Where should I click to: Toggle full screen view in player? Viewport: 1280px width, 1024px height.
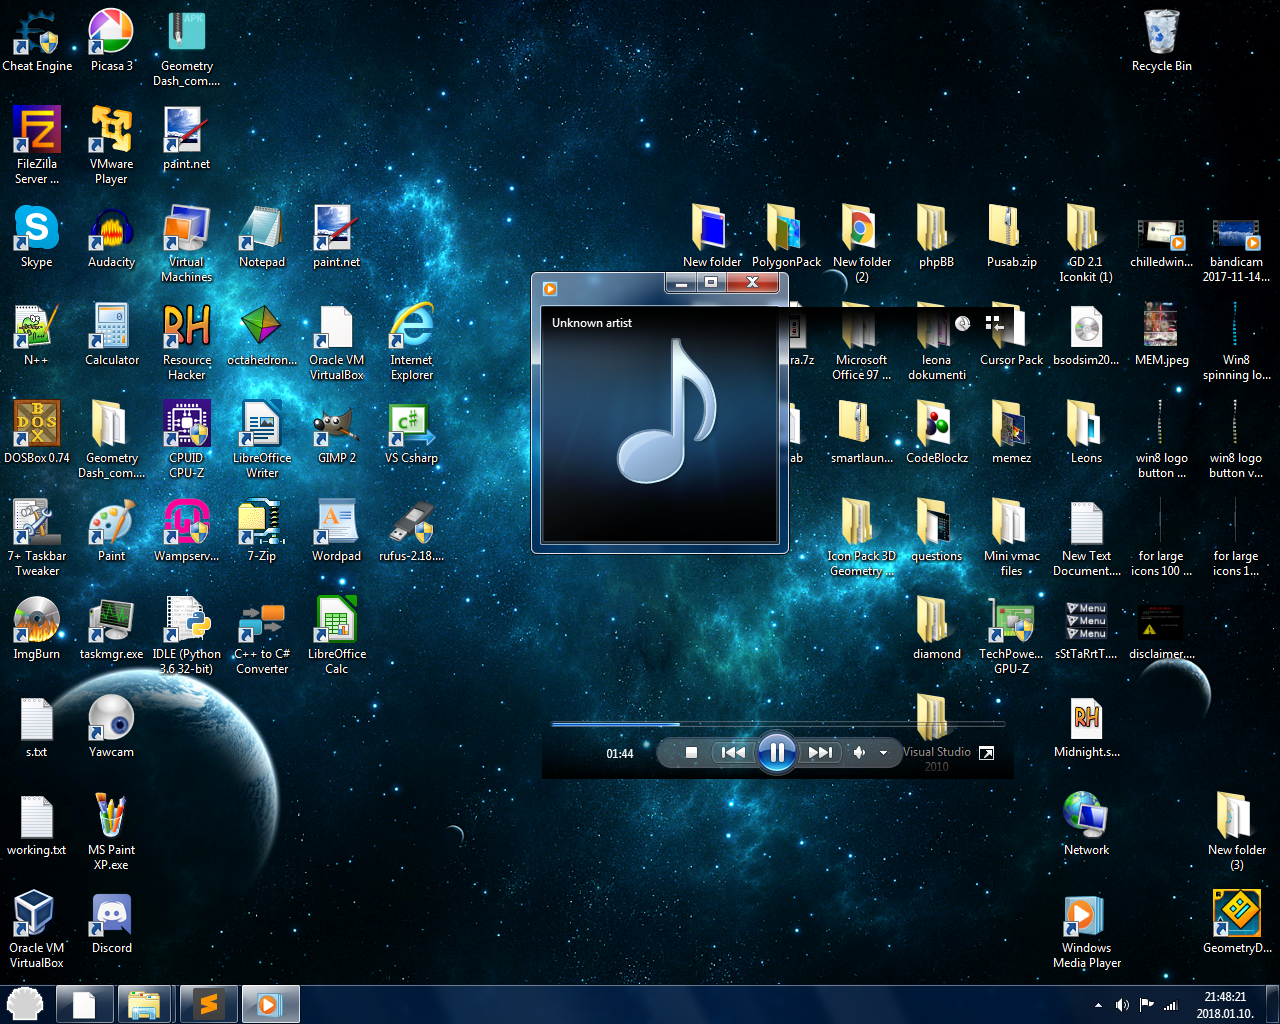click(986, 753)
